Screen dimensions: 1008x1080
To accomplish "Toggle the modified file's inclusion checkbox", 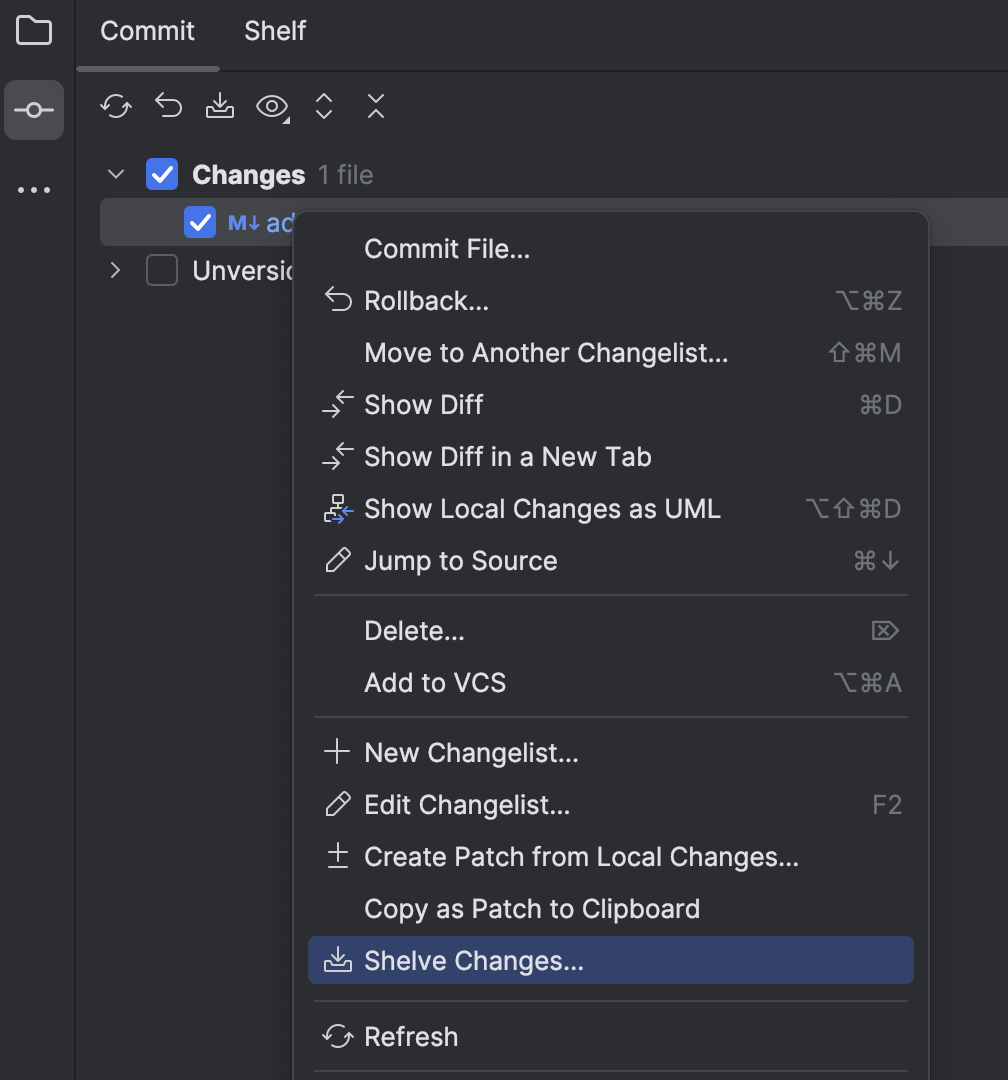I will tap(197, 222).
